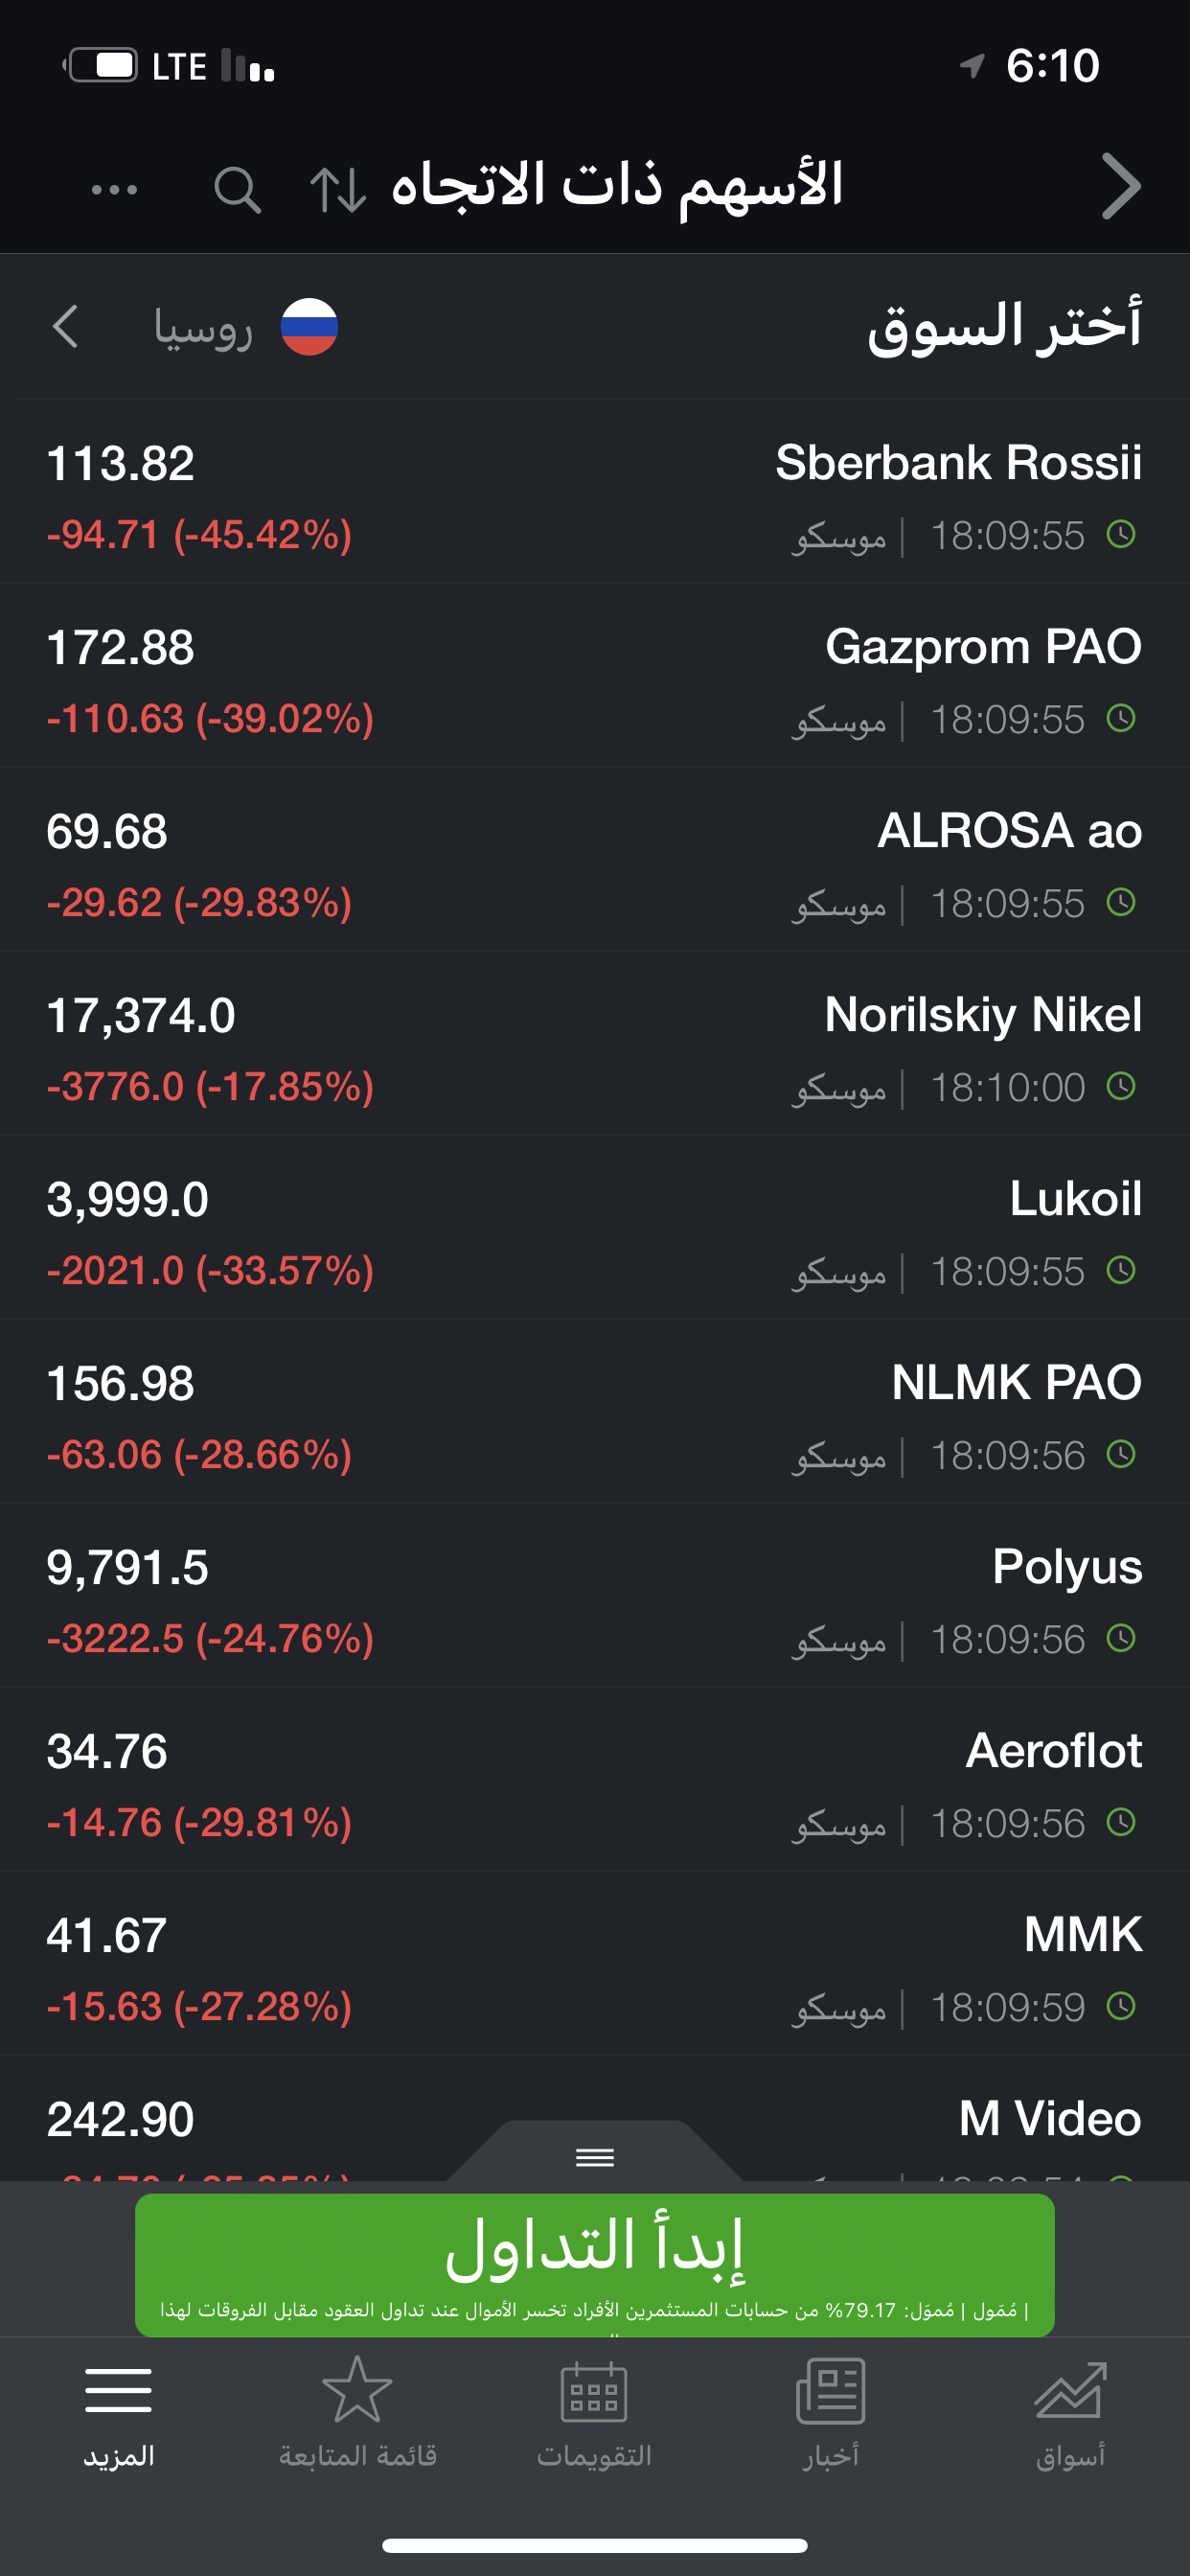Open the Aeroflot stock row
The width and height of the screenshot is (1190, 2576).
[595, 1780]
